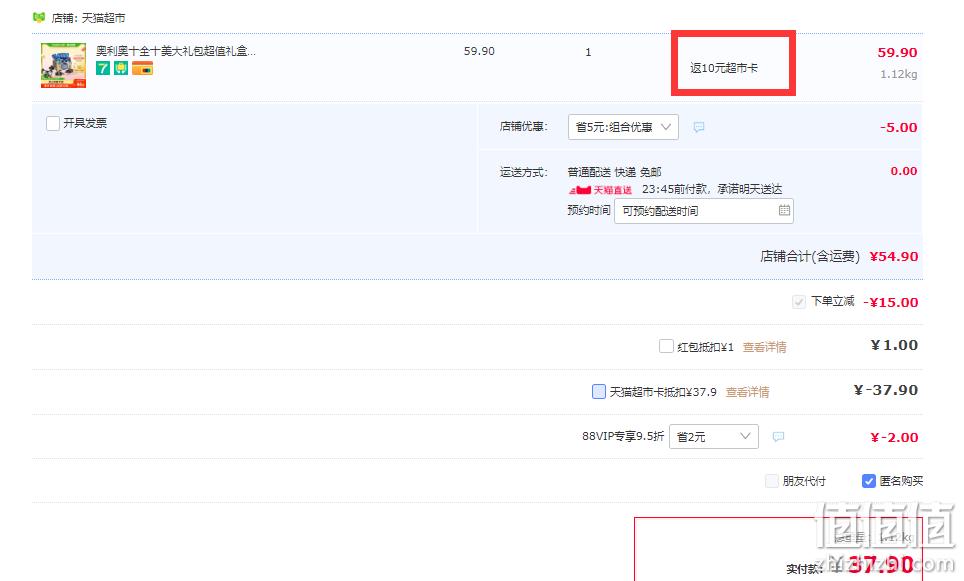Viewport: 964px width, 581px height.
Task: Click the ¥-2.00 88VIP discount amount
Action: click(x=894, y=437)
